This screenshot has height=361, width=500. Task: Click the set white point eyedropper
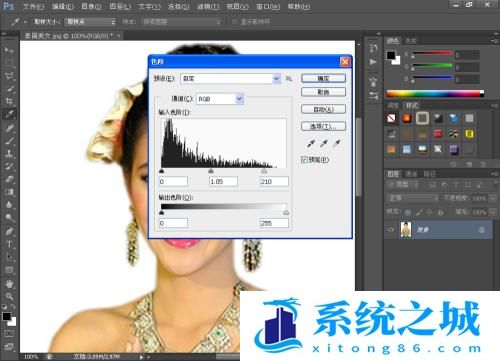(x=337, y=143)
